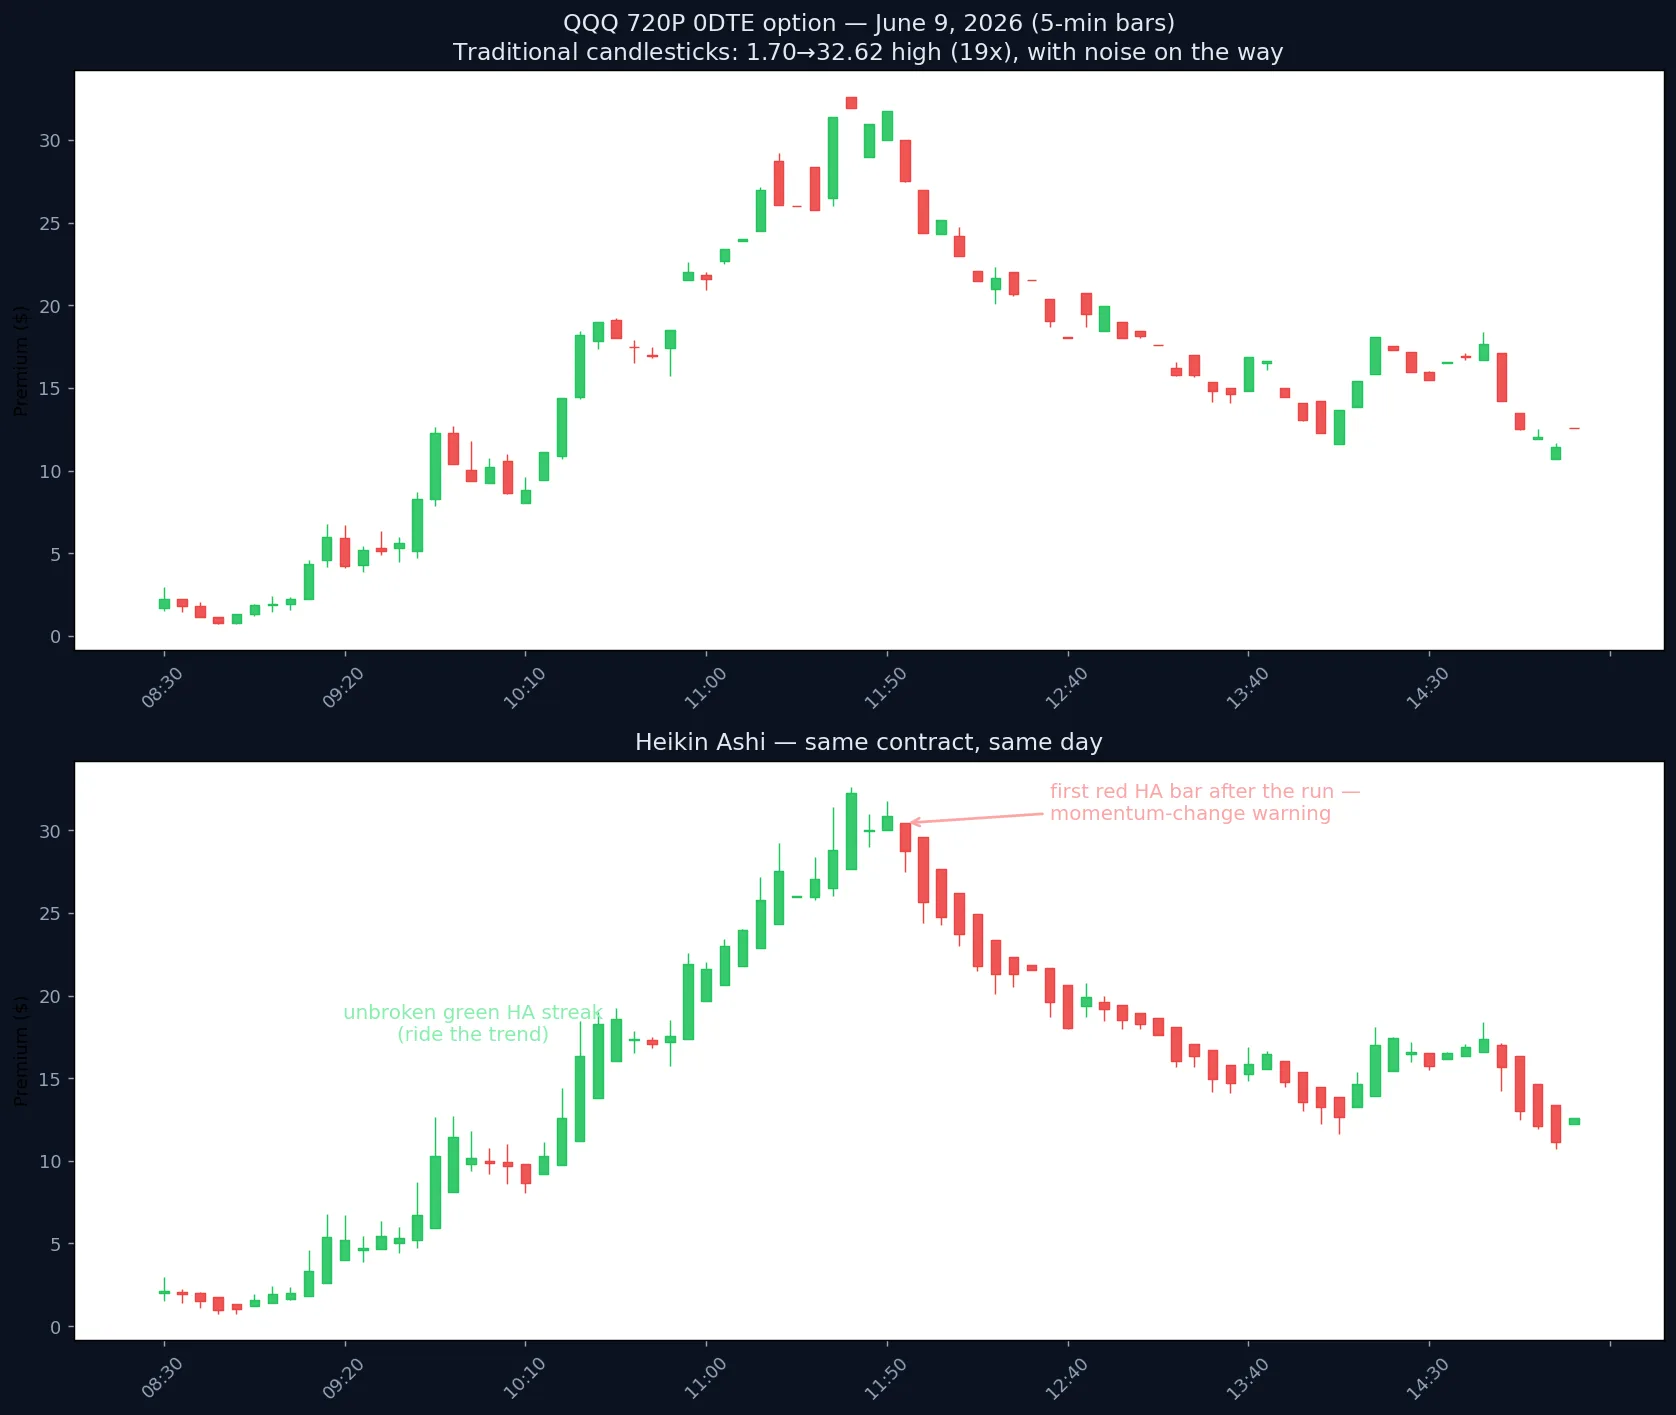Click the 14:30 tick under the traditional candlestick chart
Viewport: 1676px width, 1415px height.
(x=1427, y=688)
